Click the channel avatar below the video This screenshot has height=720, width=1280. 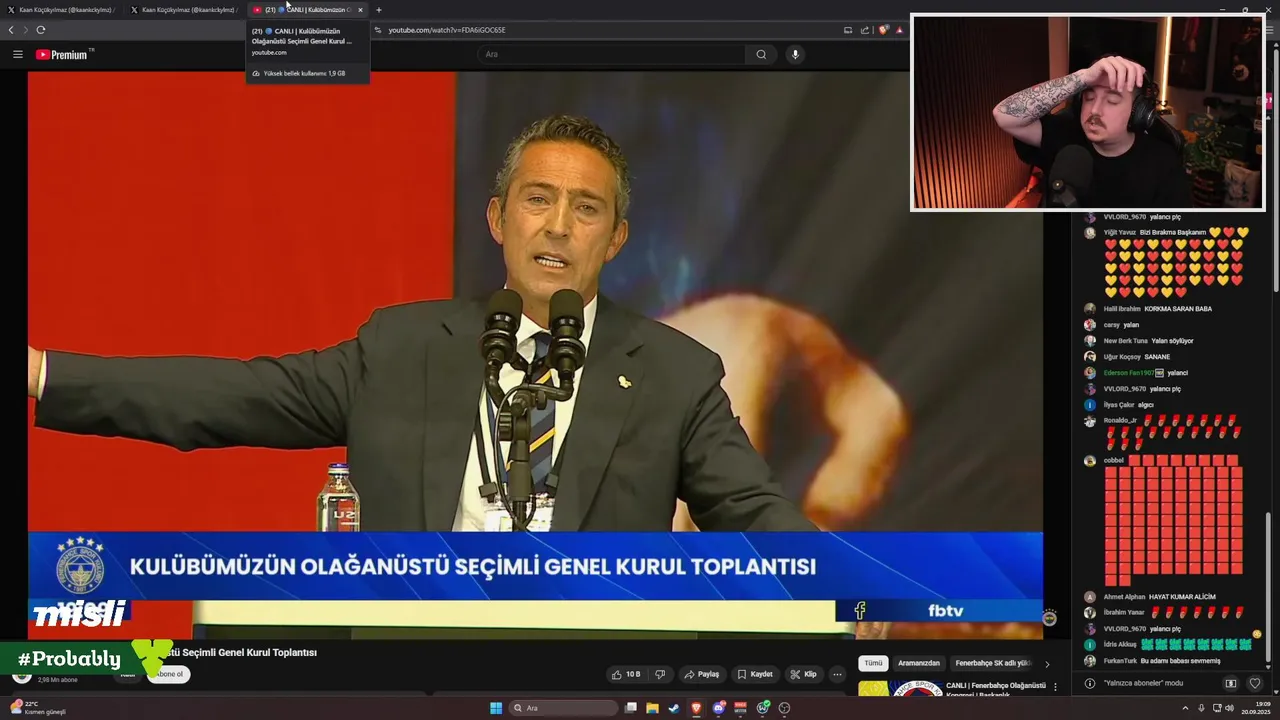point(21,675)
